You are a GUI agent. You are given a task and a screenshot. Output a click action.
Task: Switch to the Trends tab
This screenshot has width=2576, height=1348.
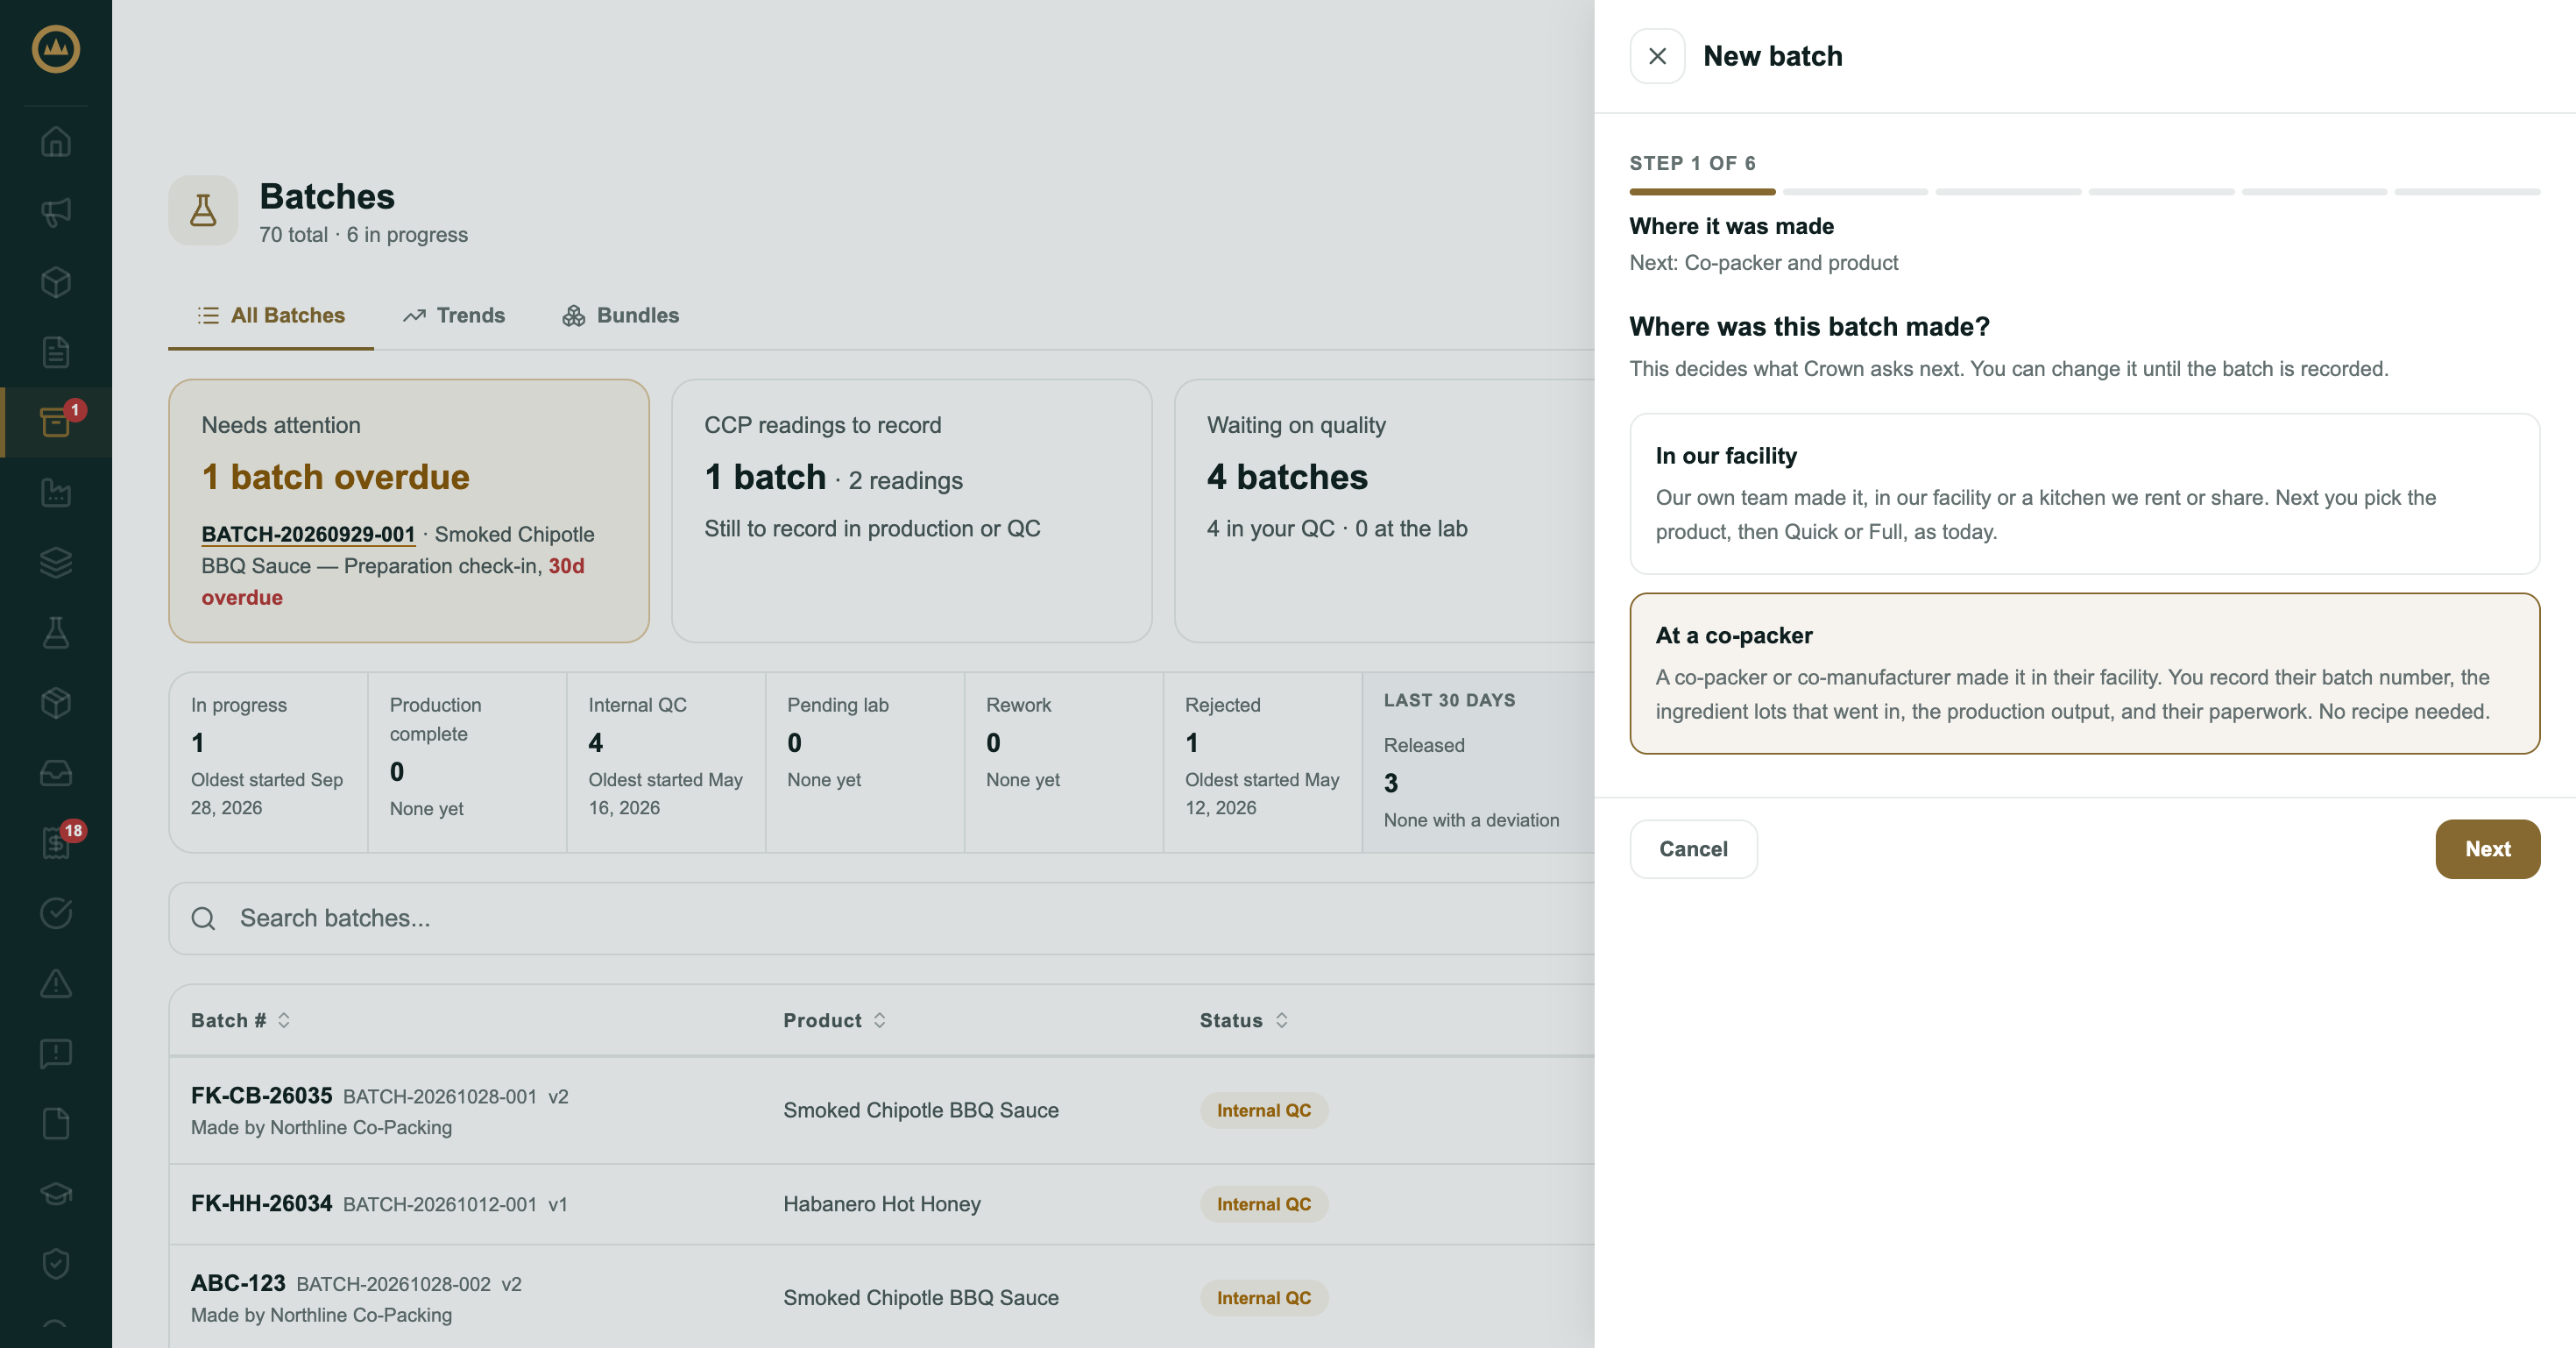point(454,315)
